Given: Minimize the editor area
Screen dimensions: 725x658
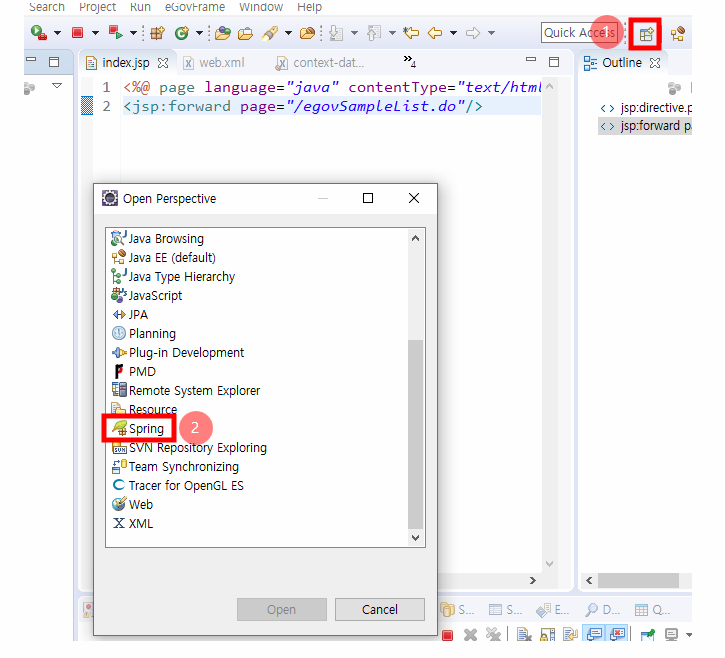Looking at the screenshot, I should pyautogui.click(x=531, y=59).
